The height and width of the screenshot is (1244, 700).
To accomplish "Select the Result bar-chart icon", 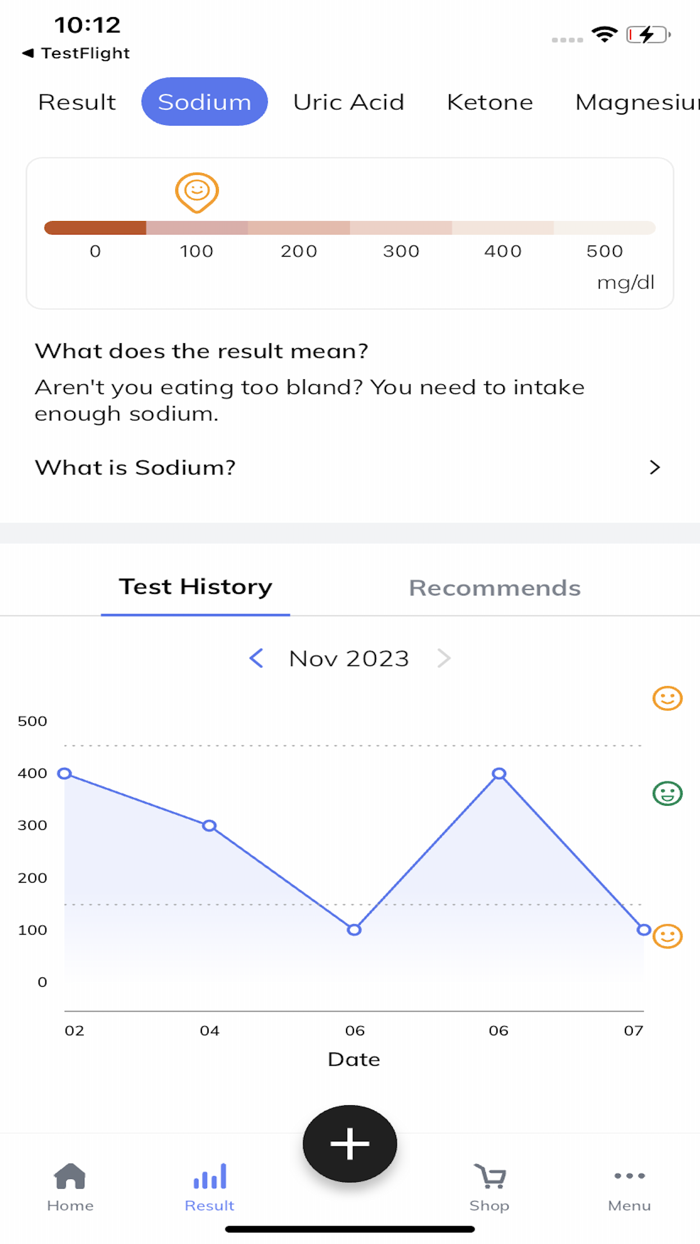I will 210,1176.
